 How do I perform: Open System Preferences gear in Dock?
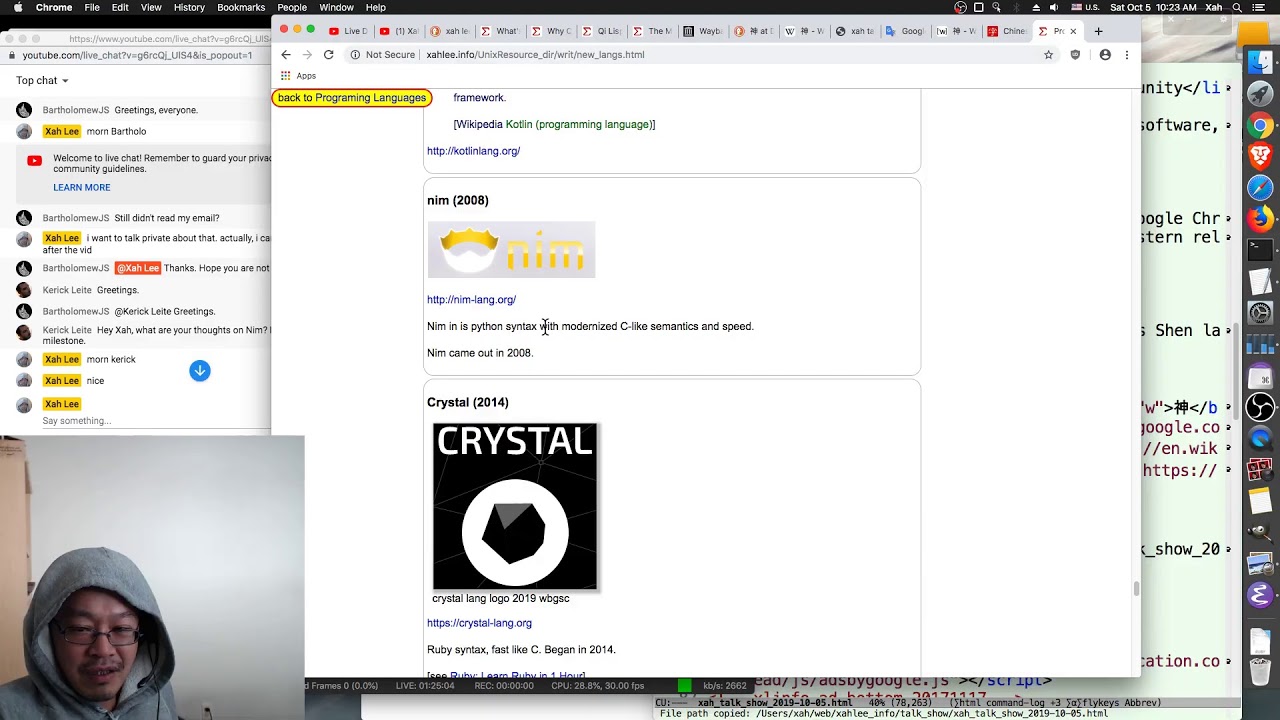pyautogui.click(x=1260, y=313)
